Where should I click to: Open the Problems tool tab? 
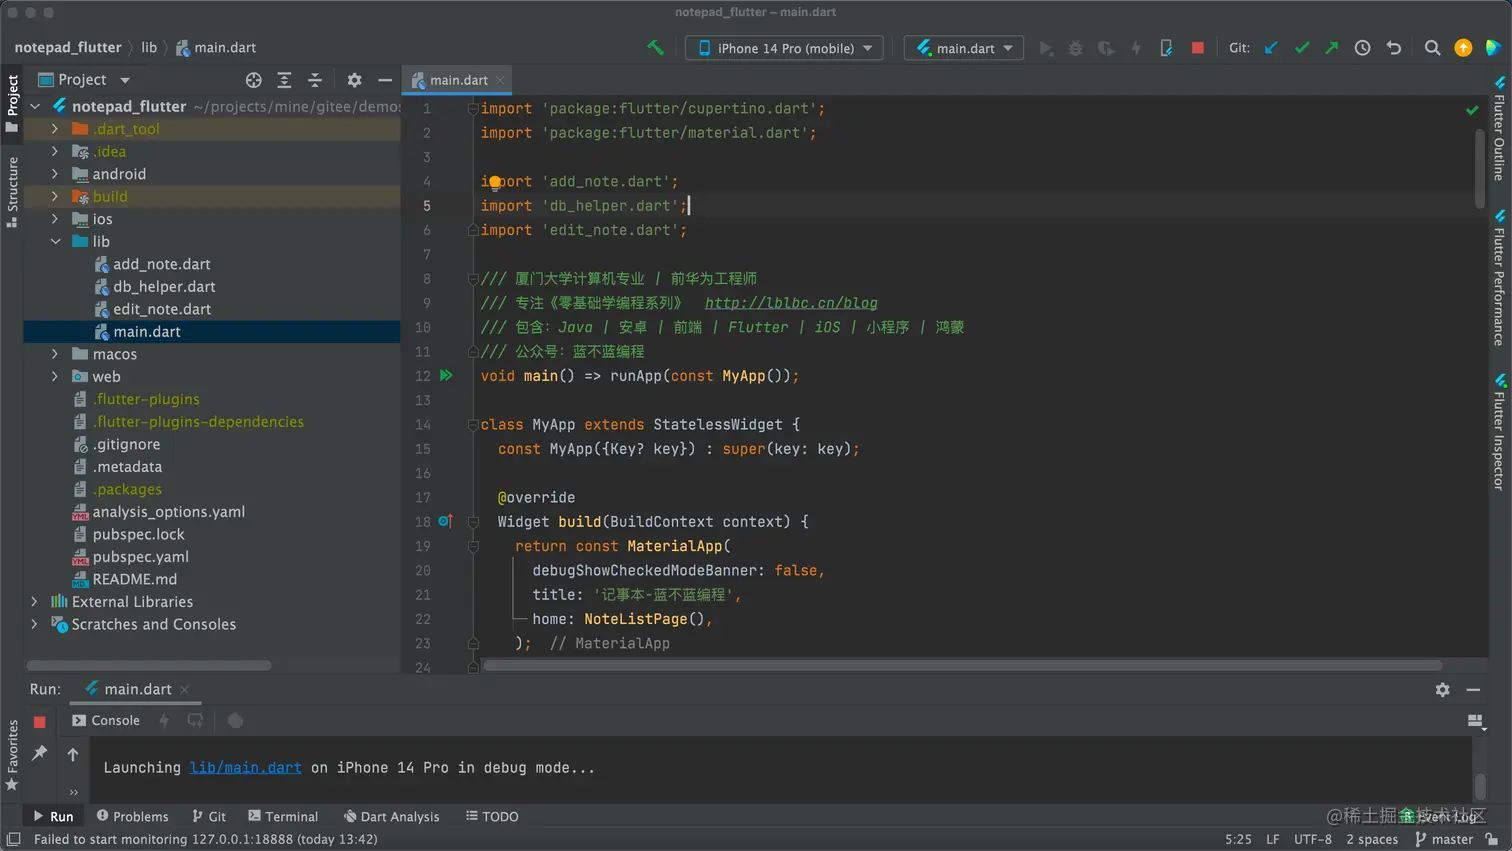pos(132,816)
